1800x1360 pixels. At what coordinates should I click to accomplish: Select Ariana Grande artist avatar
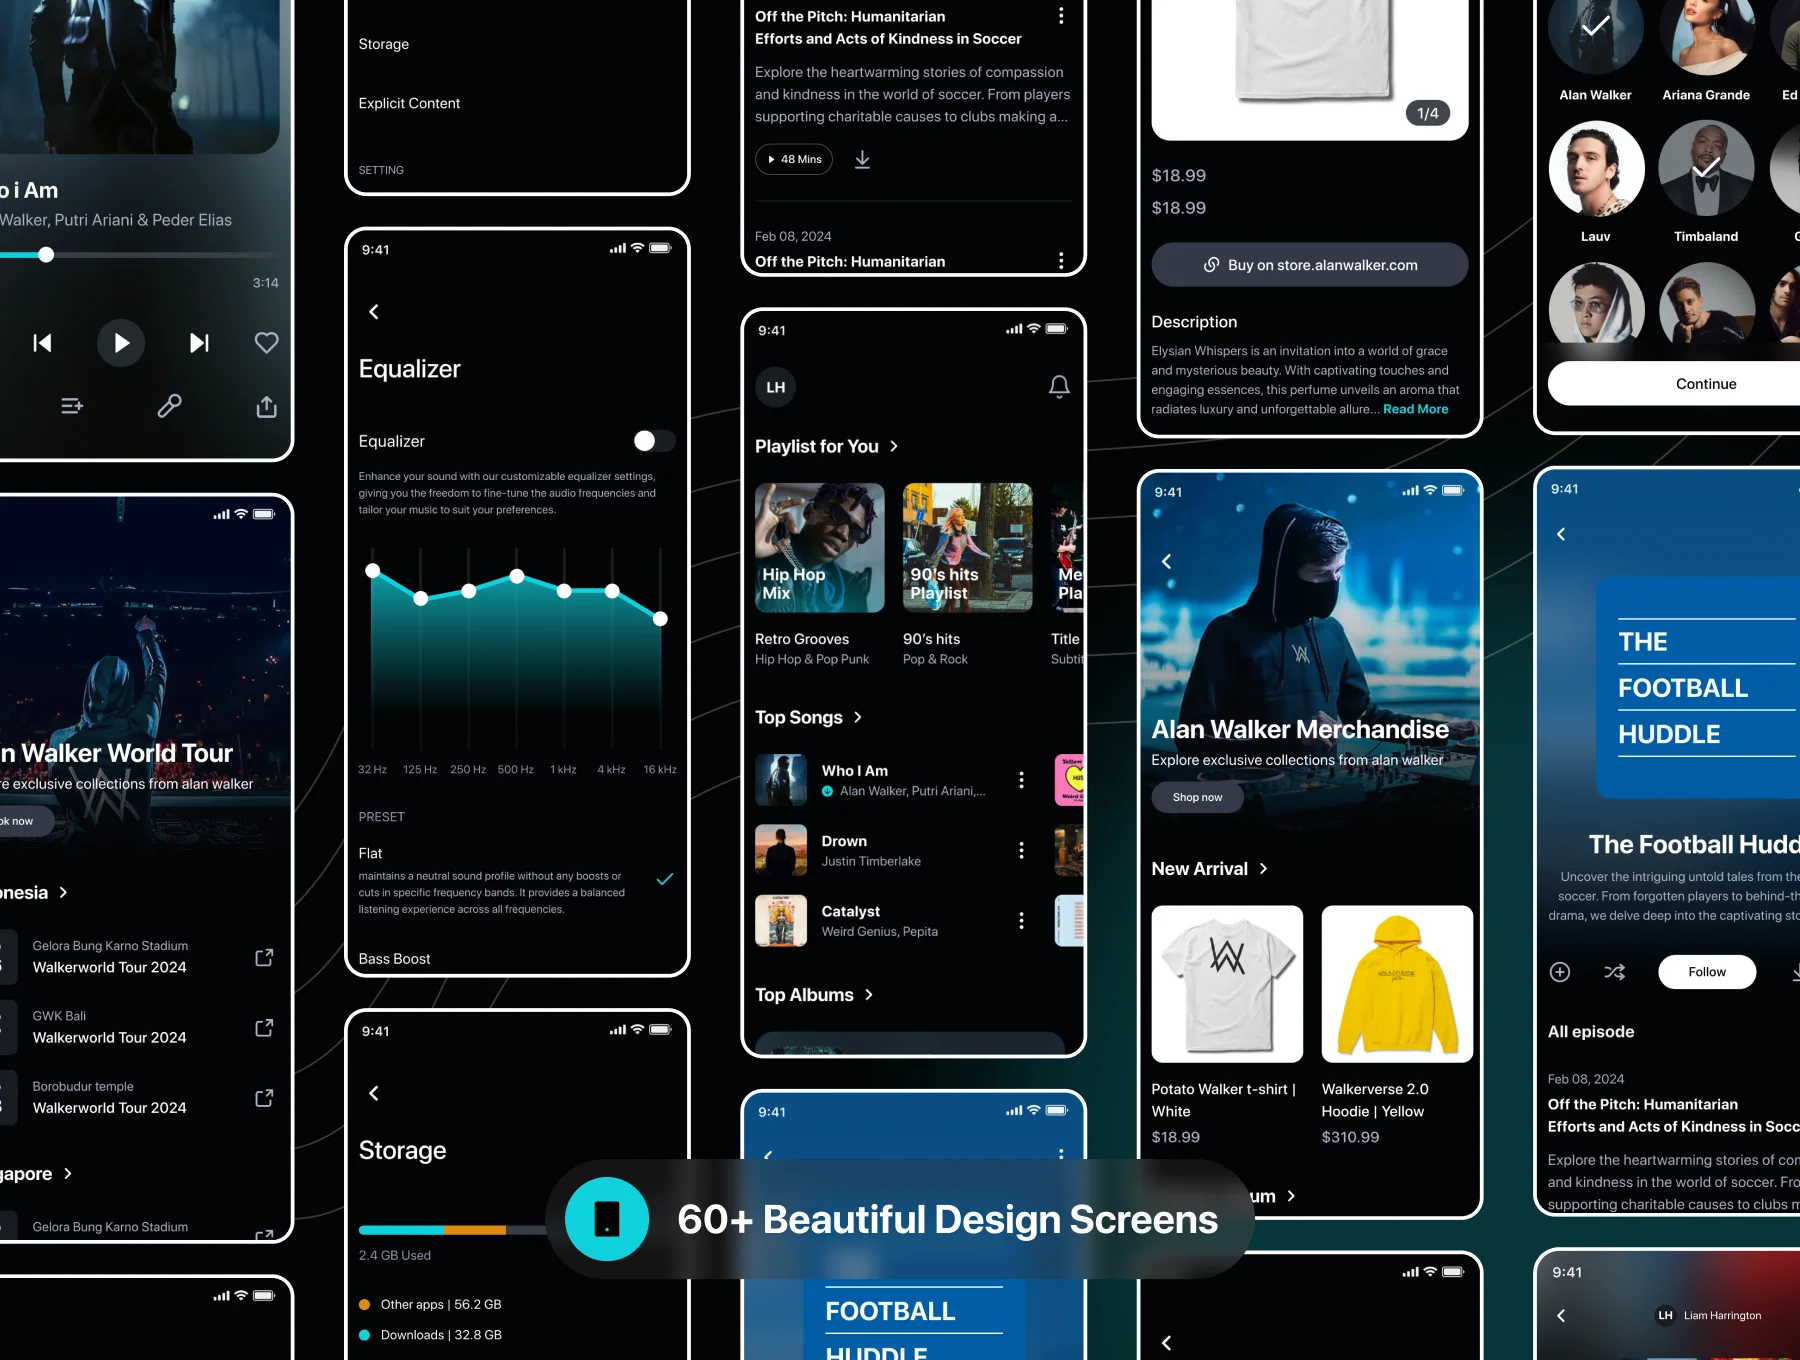click(x=1706, y=28)
